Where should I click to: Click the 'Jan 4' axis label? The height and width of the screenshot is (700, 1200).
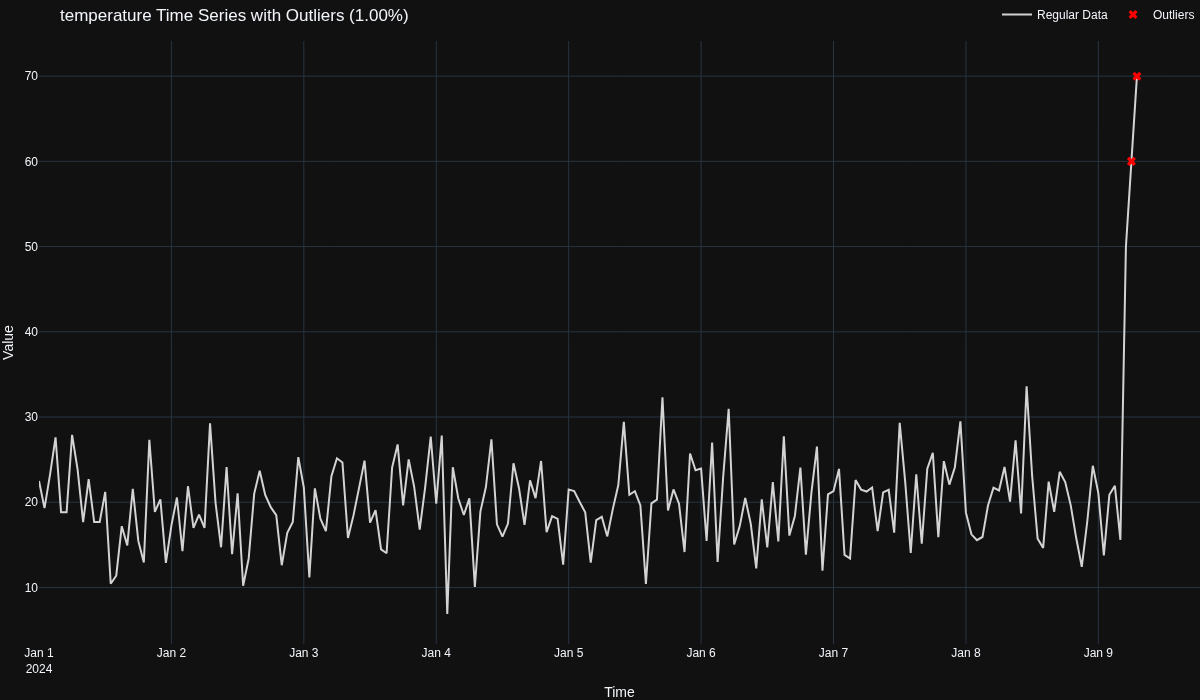[436, 653]
